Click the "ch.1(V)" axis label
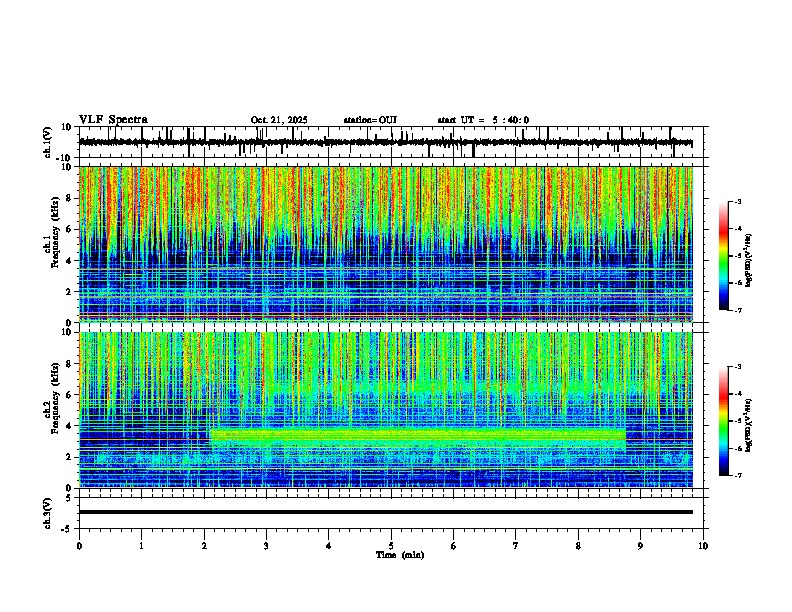Image resolution: width=792 pixels, height=612 pixels. point(48,142)
